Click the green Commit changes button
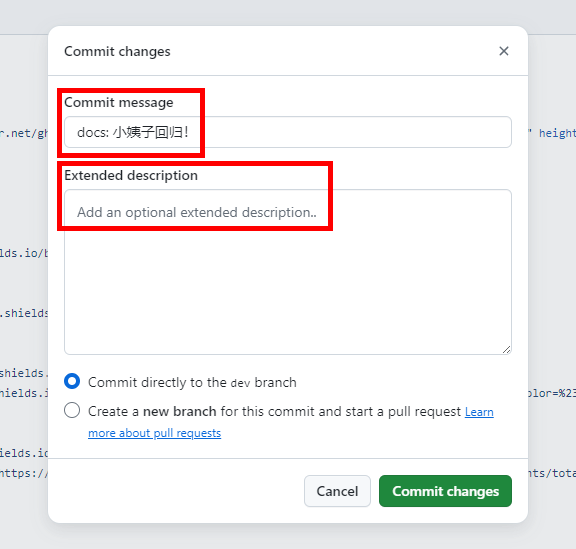 coord(445,491)
